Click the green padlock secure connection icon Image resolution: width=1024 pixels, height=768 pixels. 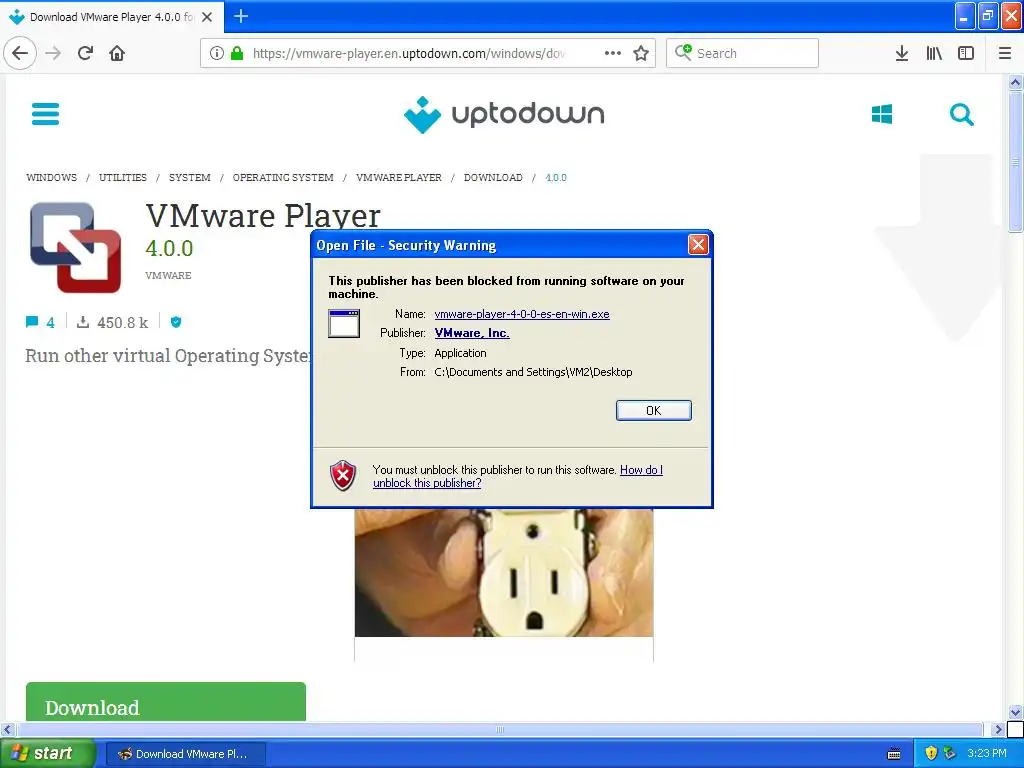tap(237, 53)
